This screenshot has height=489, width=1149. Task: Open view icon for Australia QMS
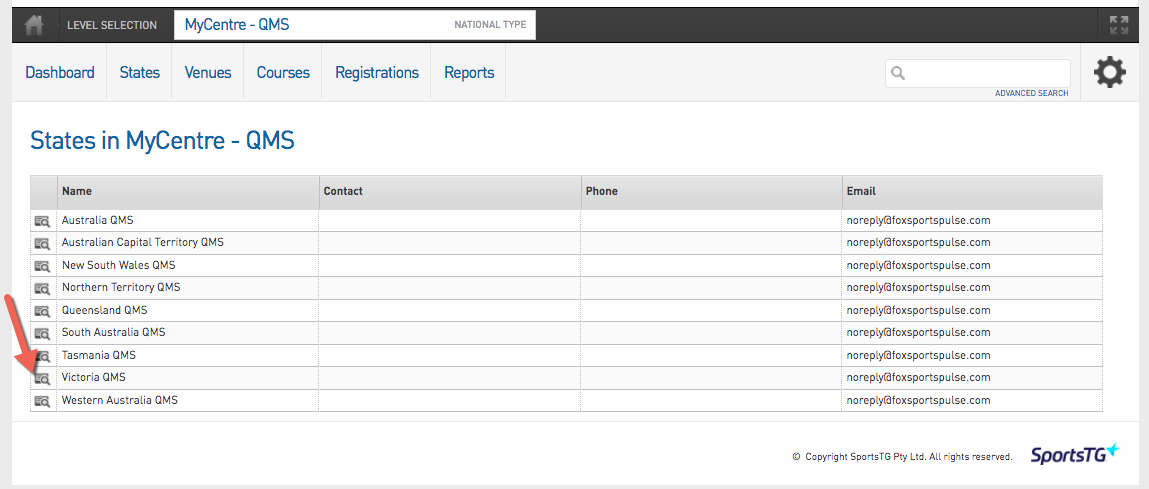coord(43,221)
